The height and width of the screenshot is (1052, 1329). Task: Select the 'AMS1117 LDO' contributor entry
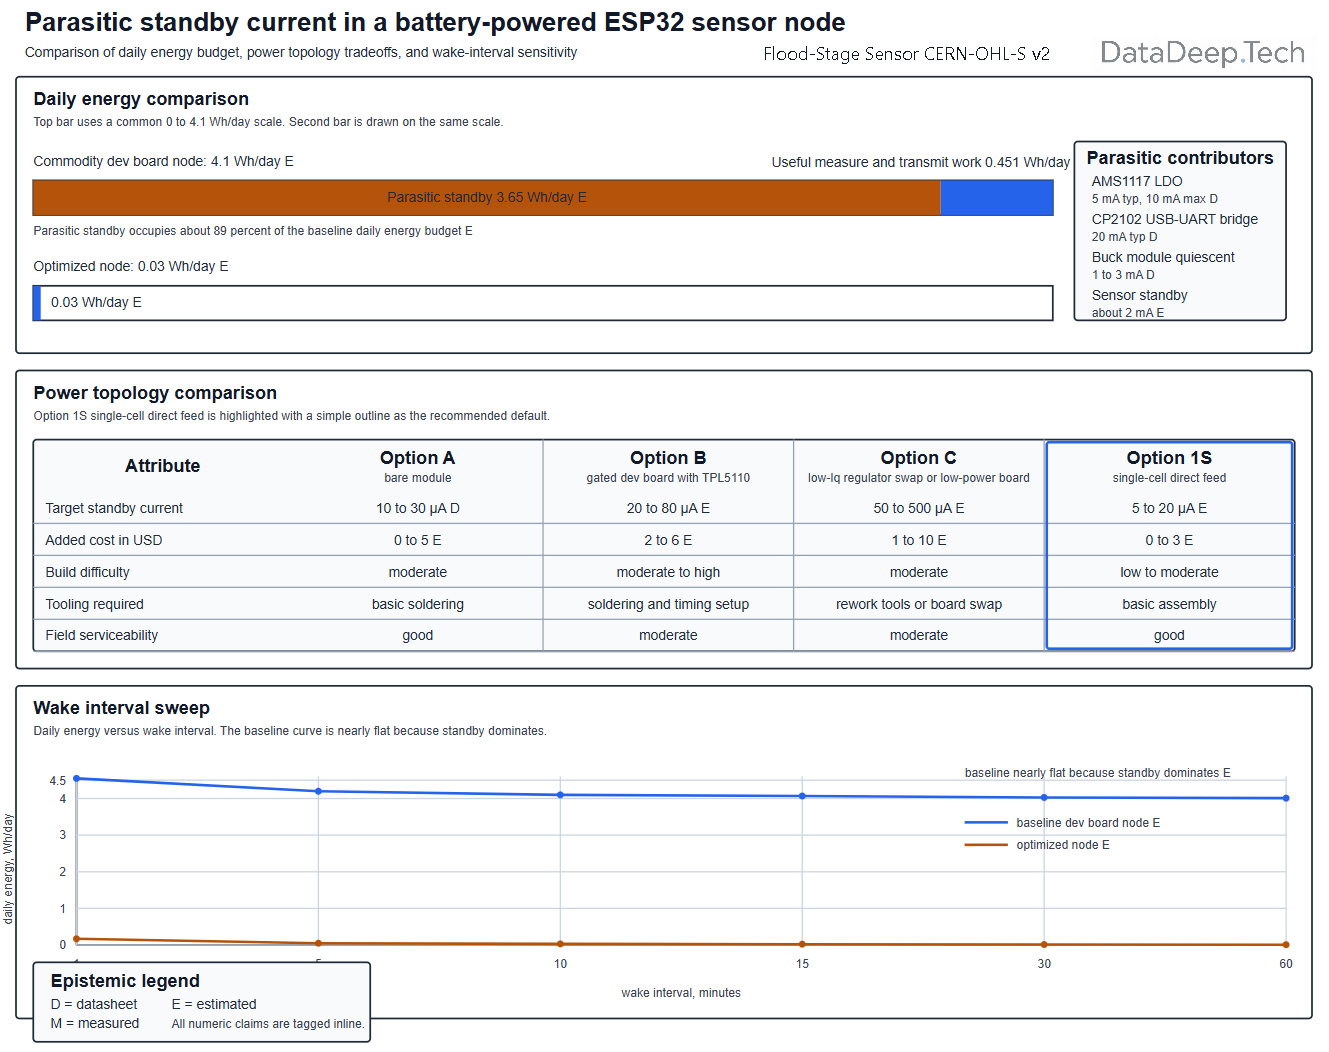pyautogui.click(x=1154, y=189)
